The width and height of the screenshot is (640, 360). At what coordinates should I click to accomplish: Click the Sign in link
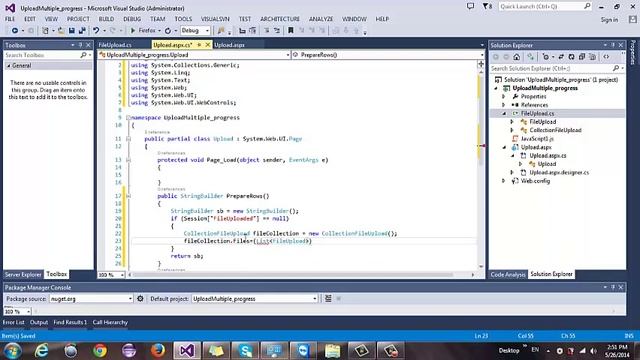(x=609, y=20)
